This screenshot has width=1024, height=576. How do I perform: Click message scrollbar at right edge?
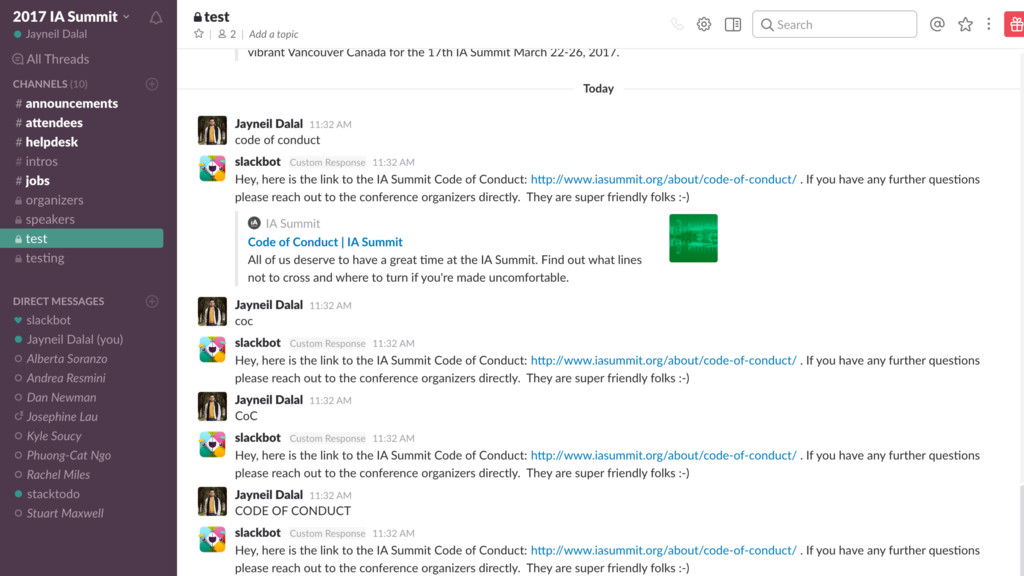[1021, 529]
